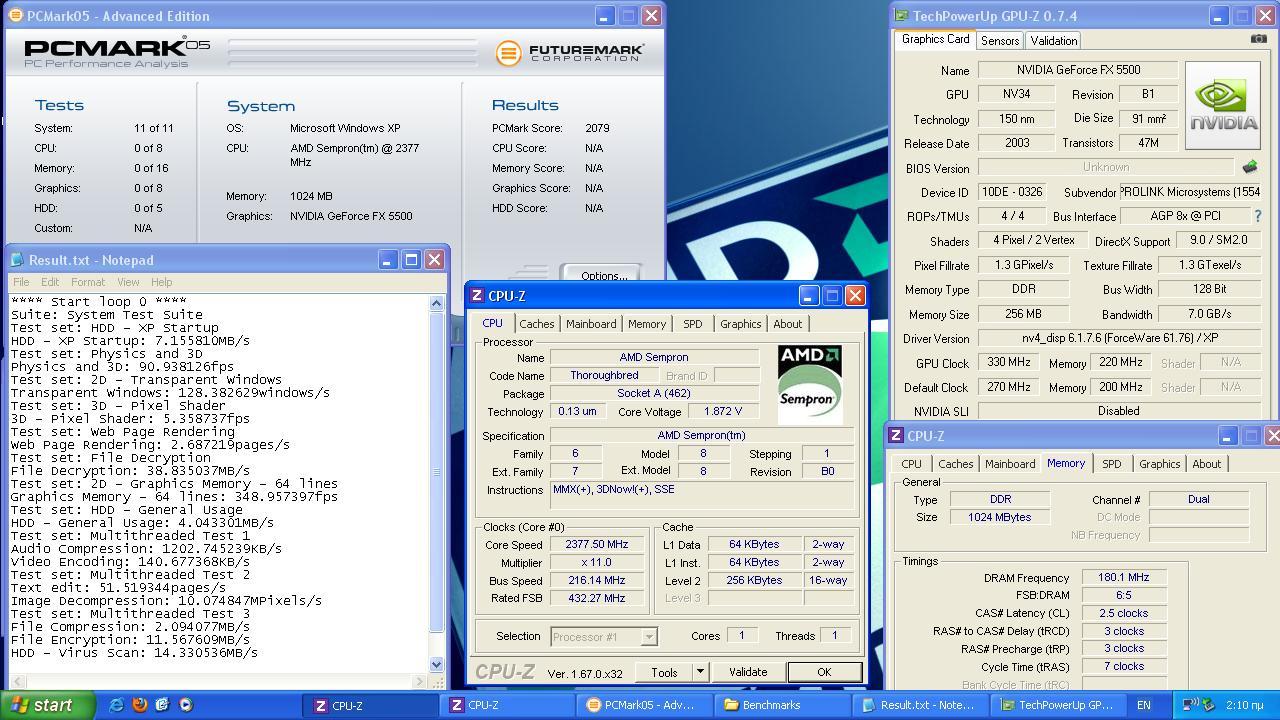Image resolution: width=1280 pixels, height=720 pixels.
Task: Open About tab in processor CPU-Z window
Action: pyautogui.click(x=787, y=324)
